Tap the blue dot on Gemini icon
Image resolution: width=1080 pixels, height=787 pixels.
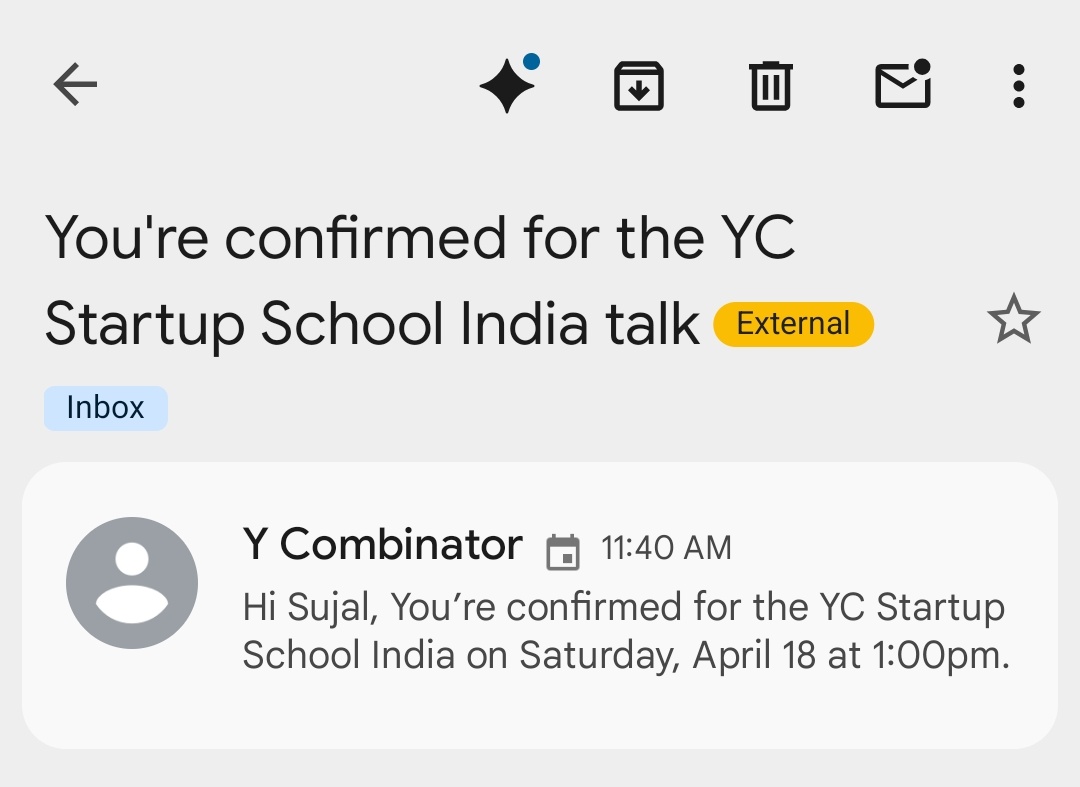click(531, 62)
